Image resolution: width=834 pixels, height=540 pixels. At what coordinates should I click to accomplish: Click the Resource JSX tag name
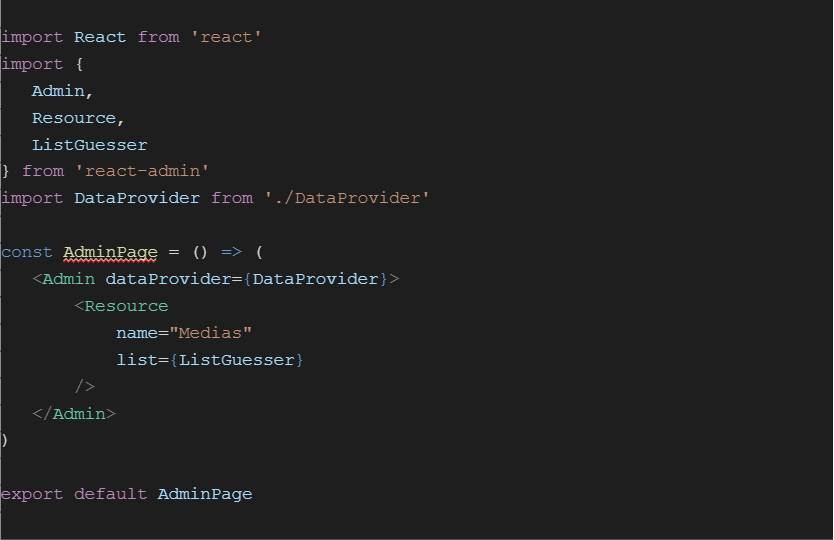pos(126,306)
